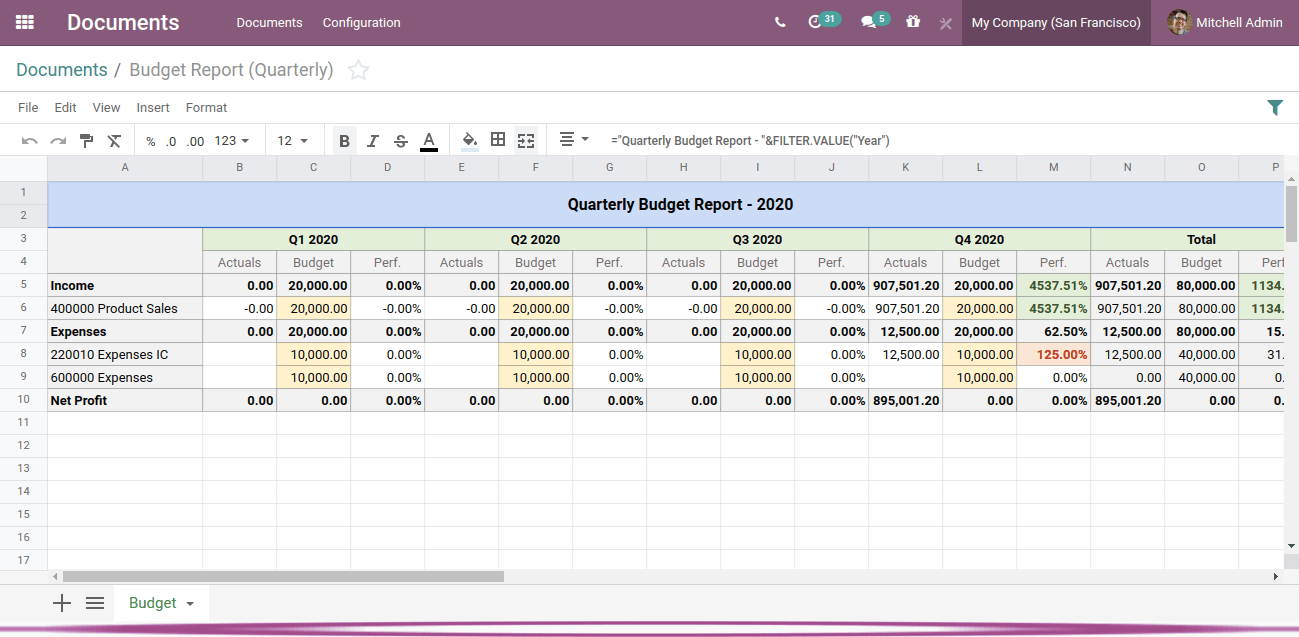Screen dimensions: 1299x637
Task: Open the messages icon with 5 badge
Action: click(875, 21)
